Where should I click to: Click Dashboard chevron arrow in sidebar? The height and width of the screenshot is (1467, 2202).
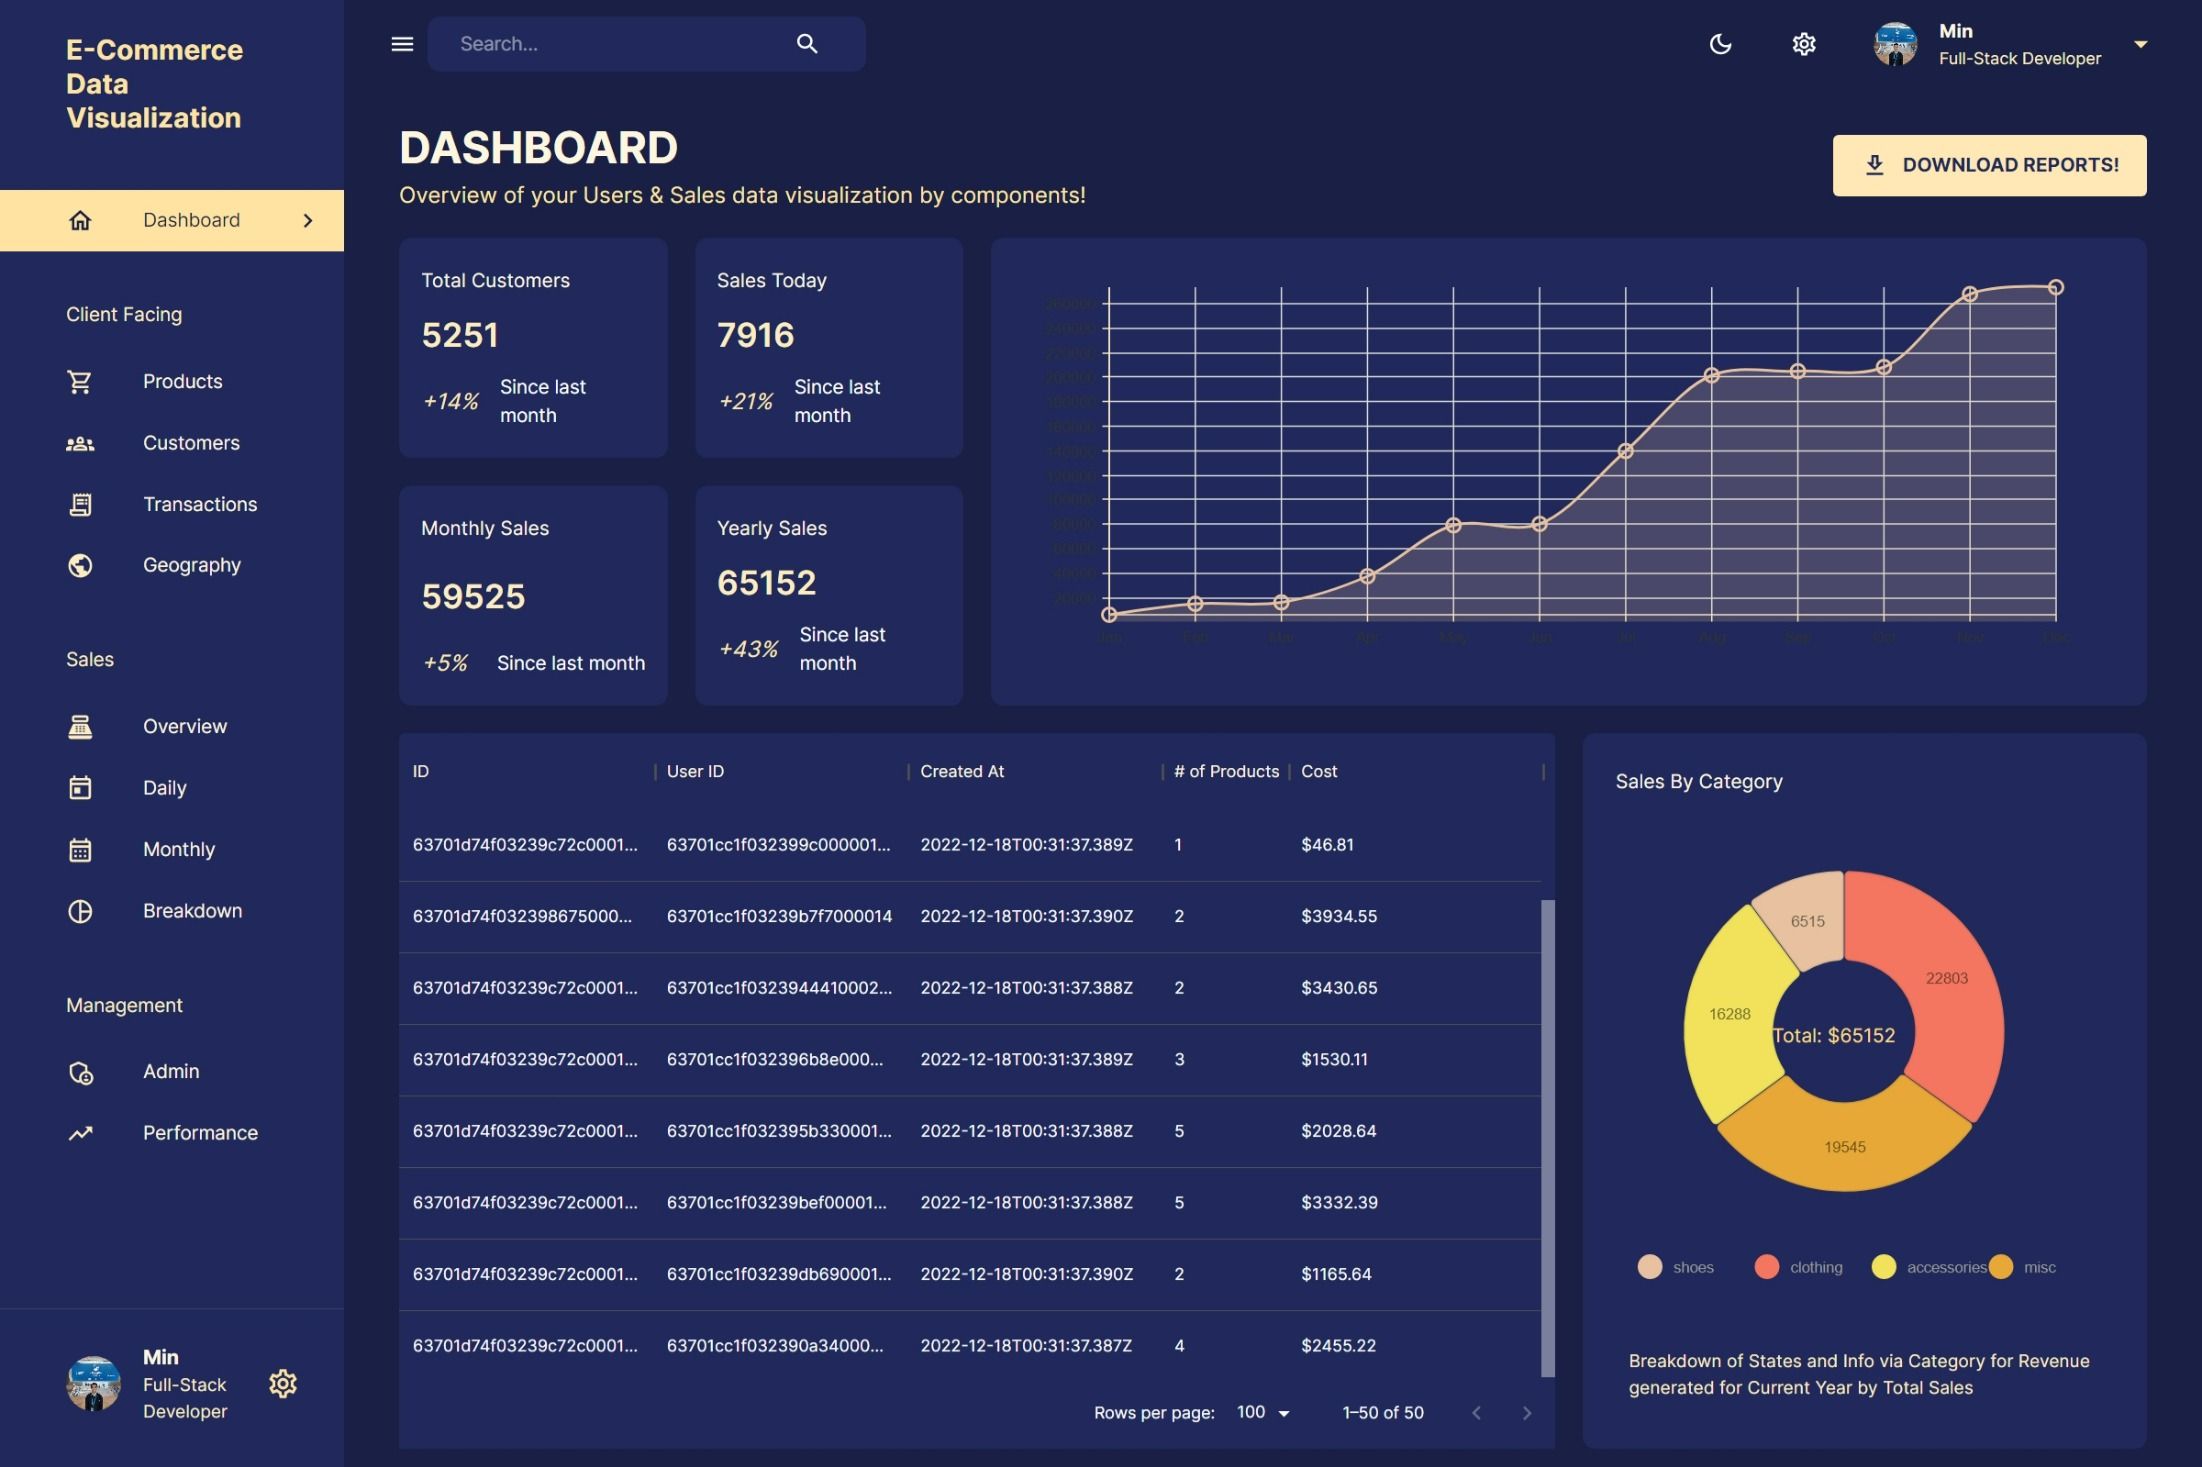(x=308, y=220)
